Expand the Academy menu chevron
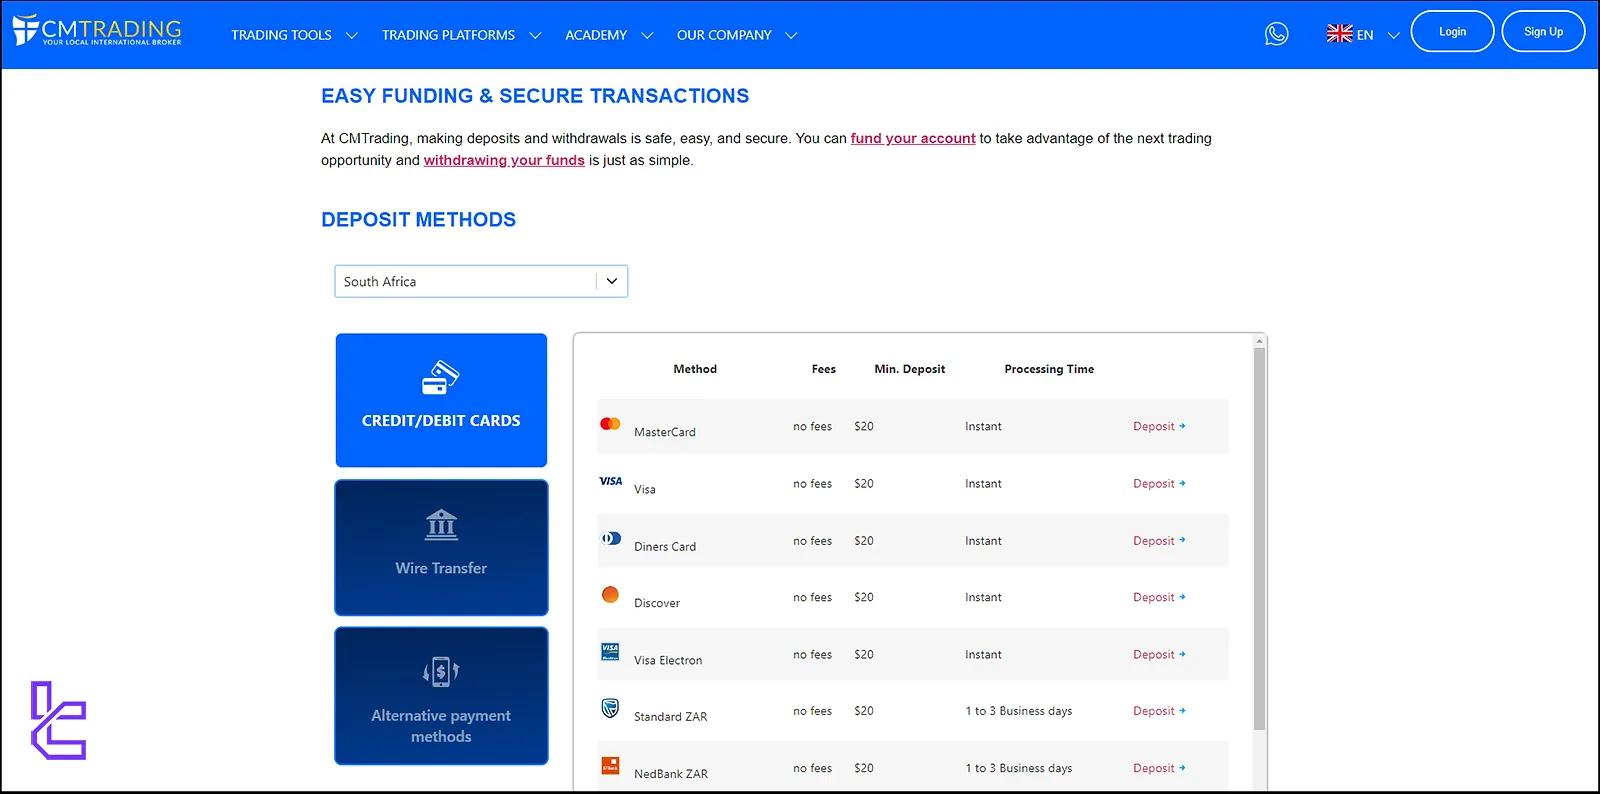 [647, 35]
